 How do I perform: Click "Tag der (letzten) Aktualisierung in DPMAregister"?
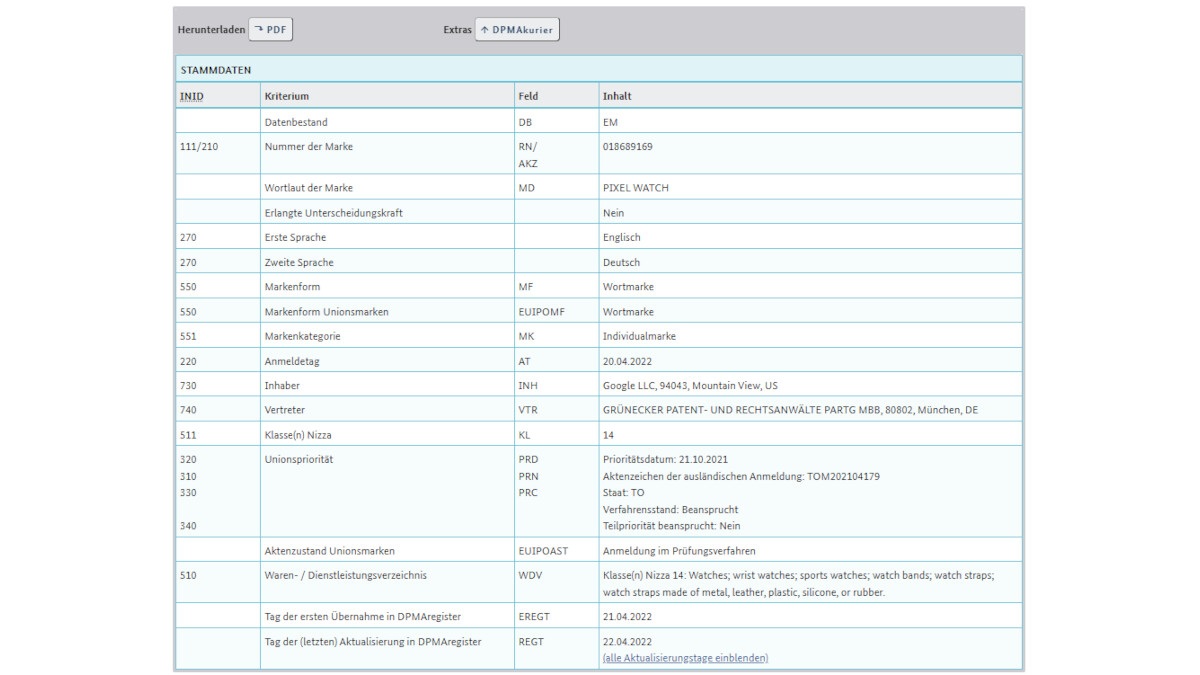(373, 641)
